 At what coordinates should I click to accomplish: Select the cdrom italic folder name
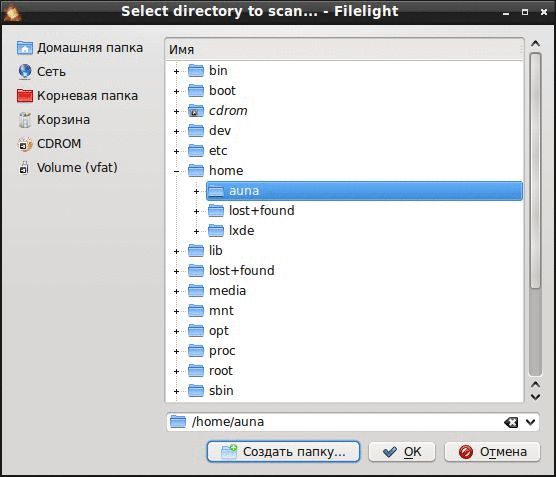[228, 111]
